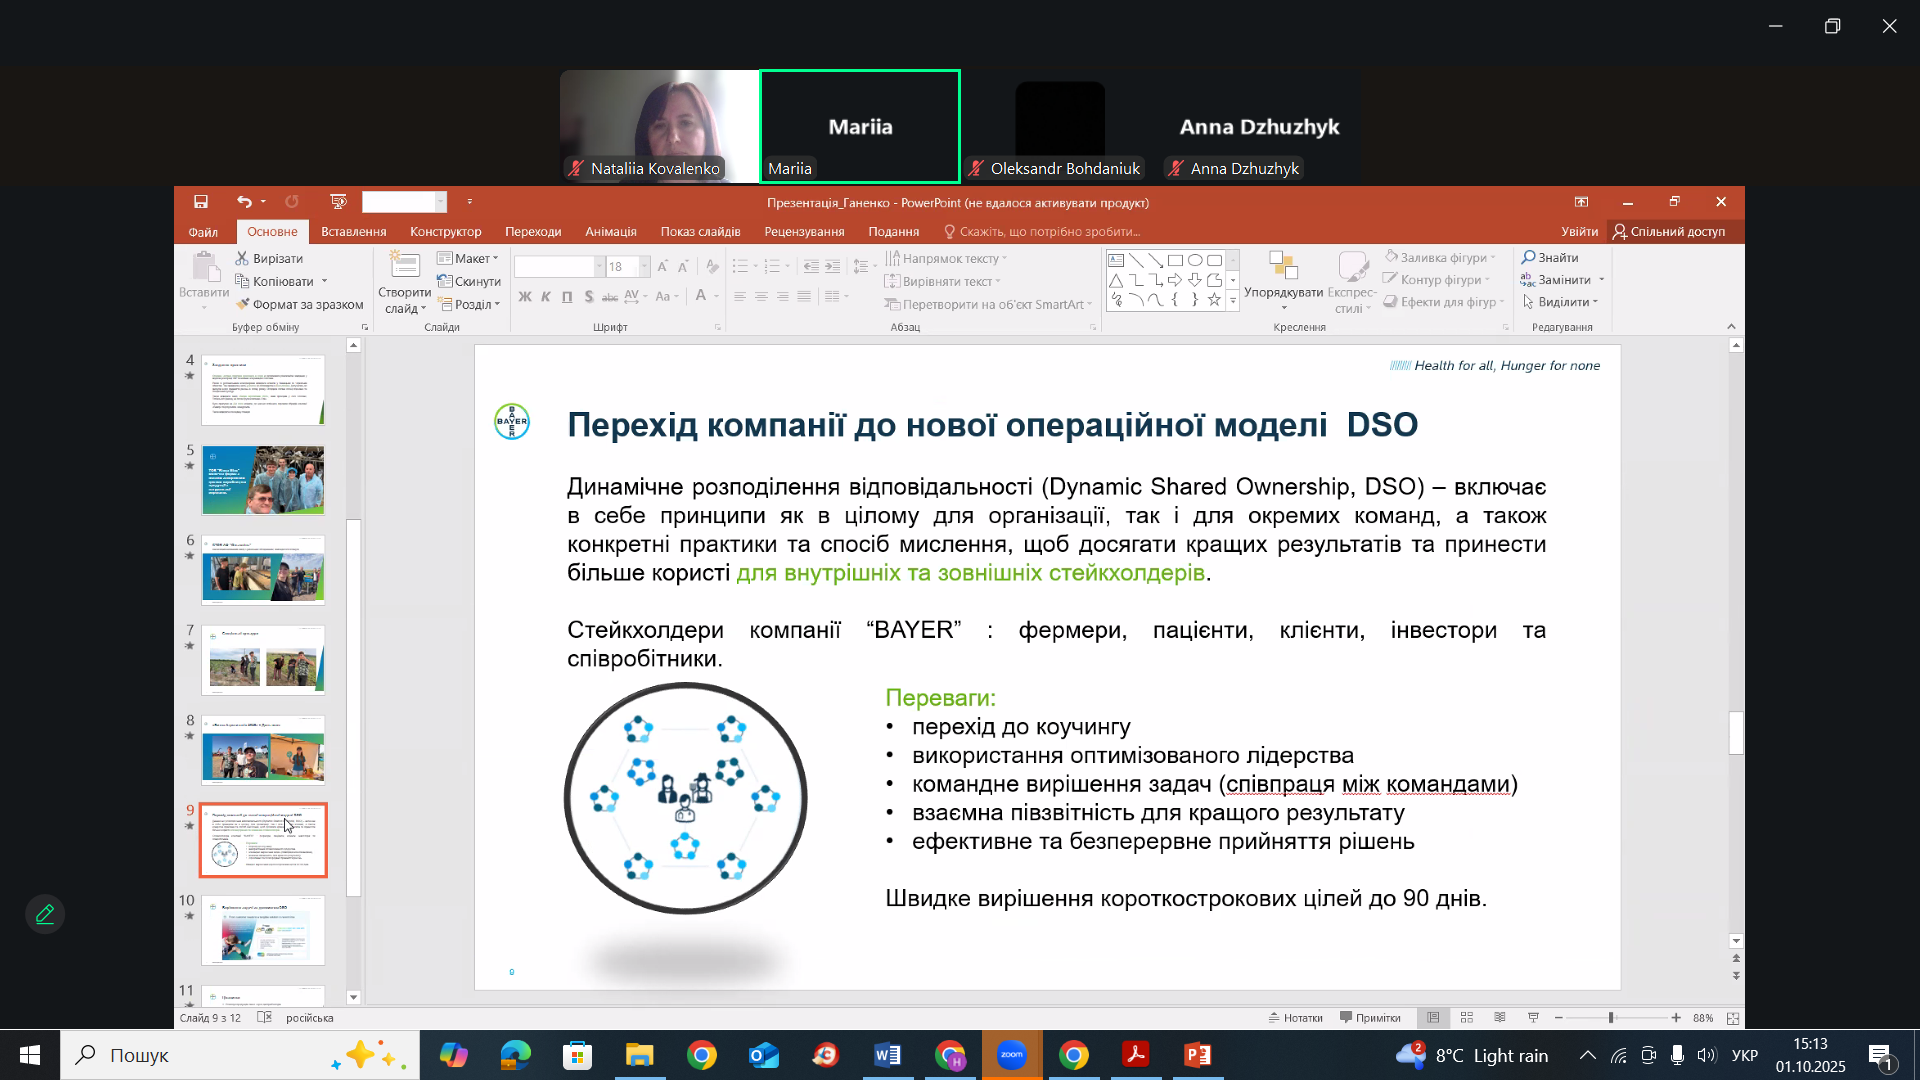The height and width of the screenshot is (1080, 1920).
Task: Switch to the Анімація (Animations) tab
Action: [x=610, y=231]
